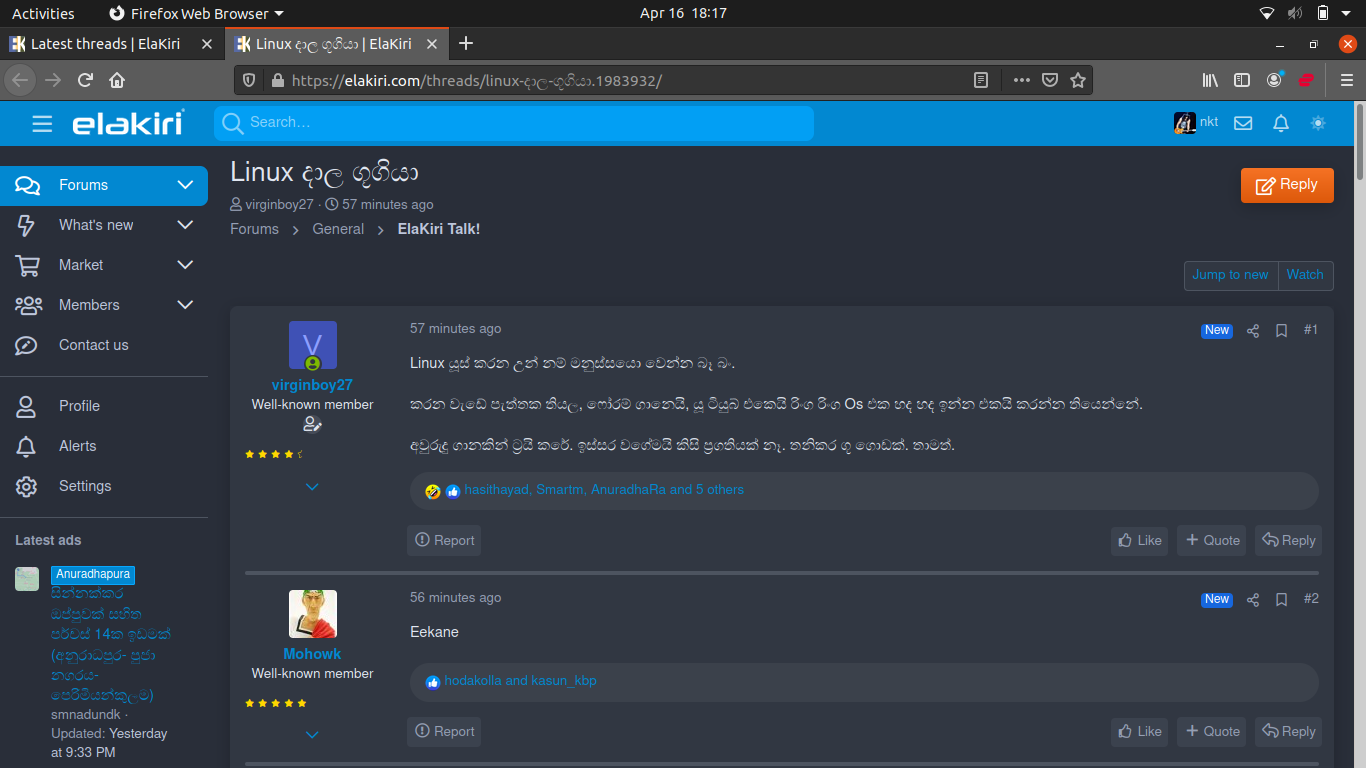Expand the What's new sidebar submenu
The width and height of the screenshot is (1366, 768).
click(x=185, y=225)
